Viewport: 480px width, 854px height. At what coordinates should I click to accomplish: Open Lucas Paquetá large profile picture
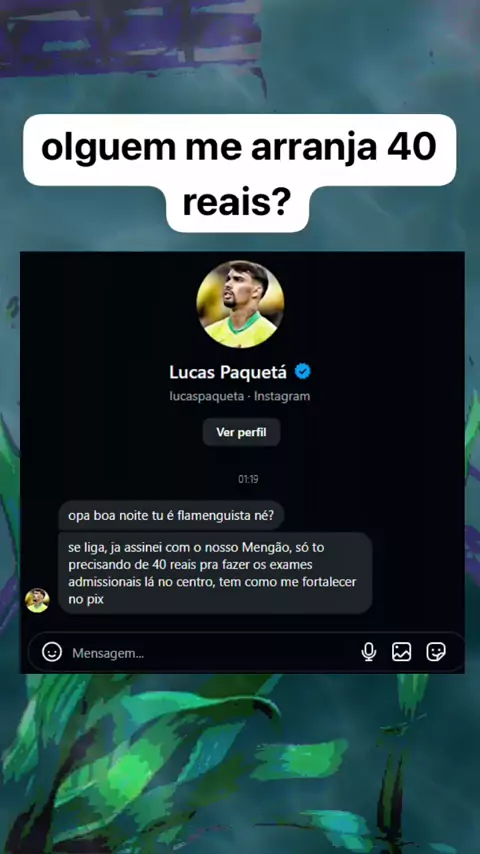point(240,304)
